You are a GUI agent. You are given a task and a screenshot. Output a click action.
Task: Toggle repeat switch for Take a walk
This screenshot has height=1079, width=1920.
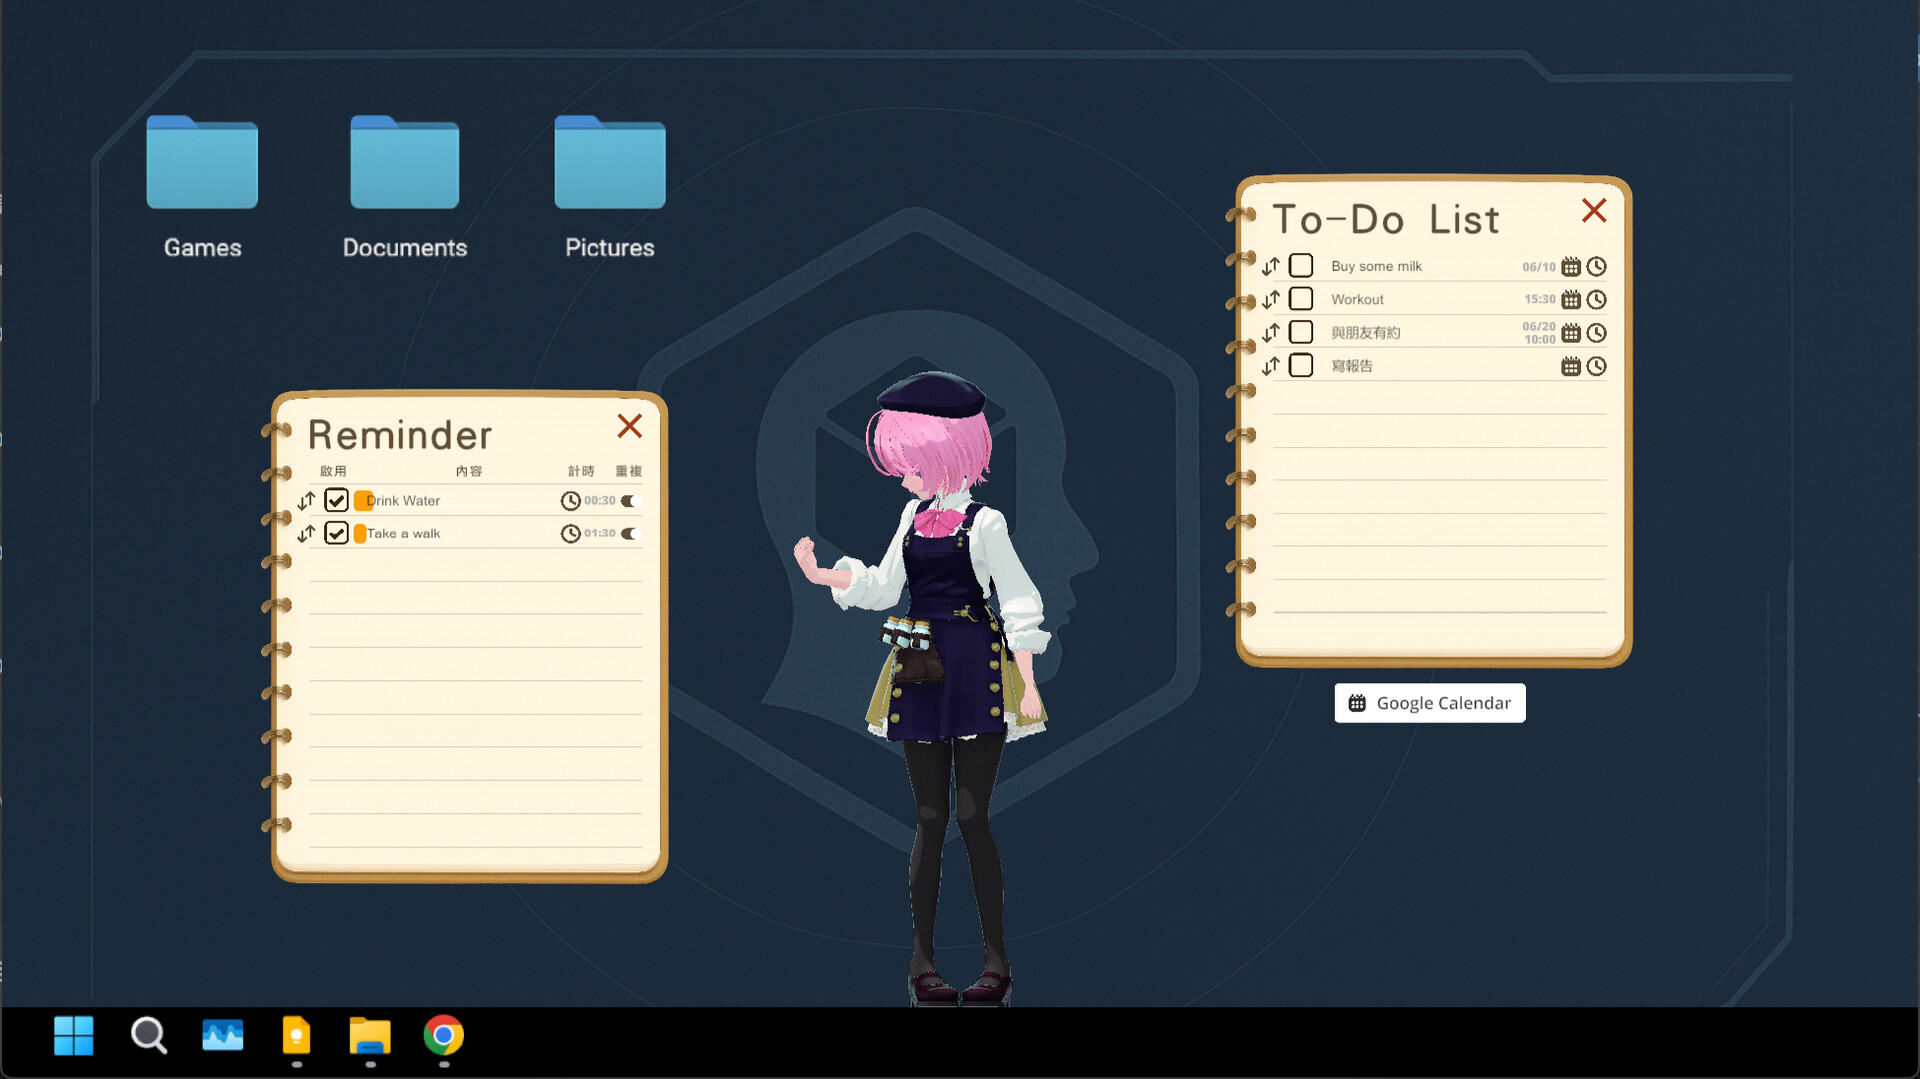pos(629,534)
